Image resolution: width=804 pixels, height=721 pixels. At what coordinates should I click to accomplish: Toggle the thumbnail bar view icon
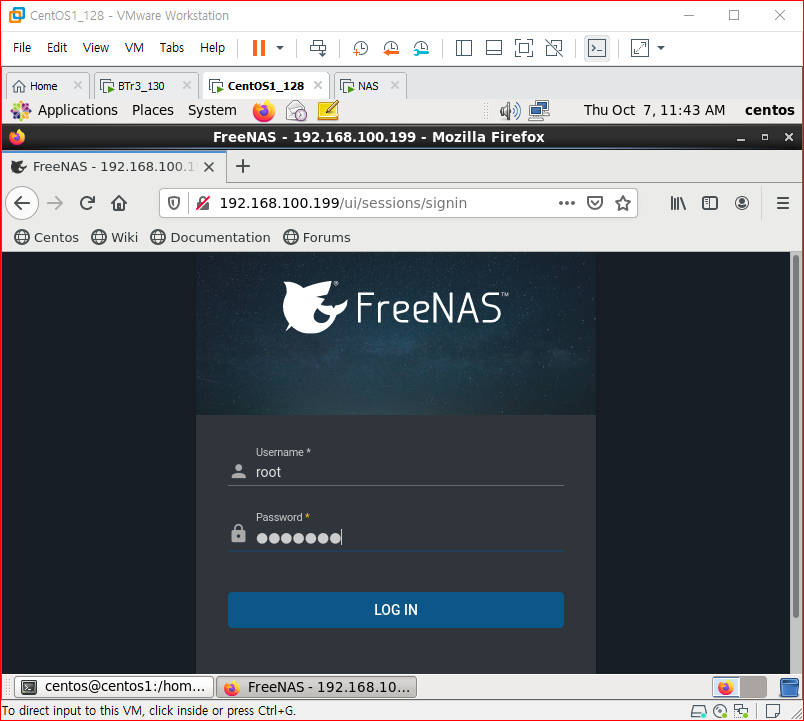click(494, 48)
